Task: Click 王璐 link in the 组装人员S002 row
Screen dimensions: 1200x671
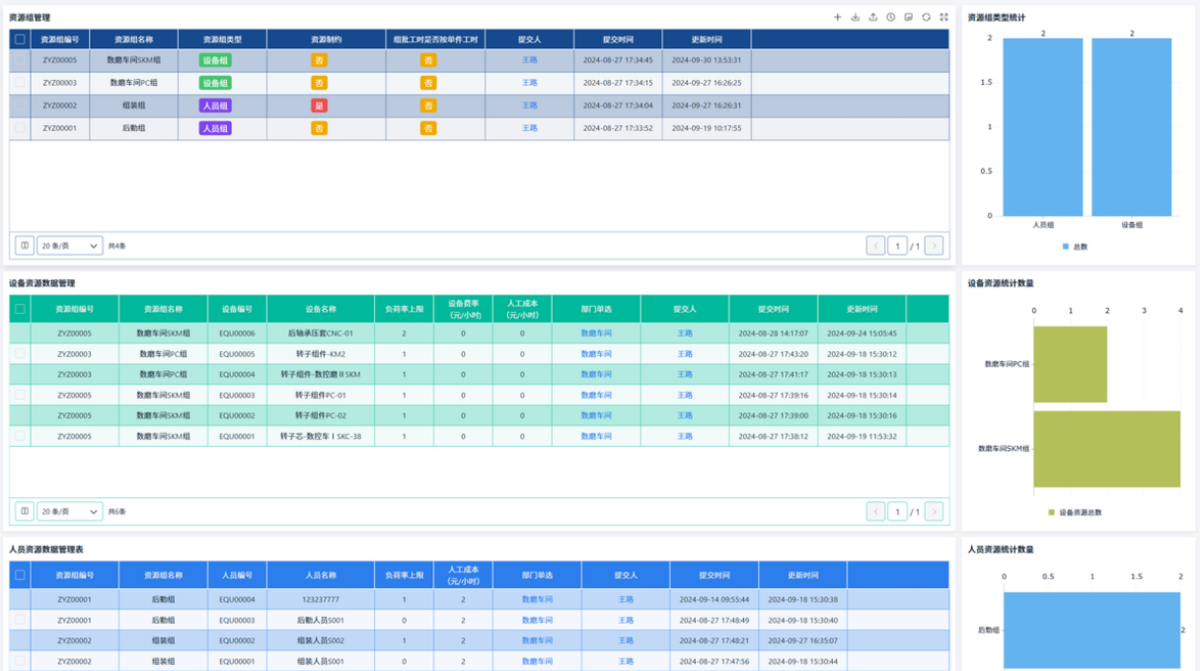Action: point(625,640)
